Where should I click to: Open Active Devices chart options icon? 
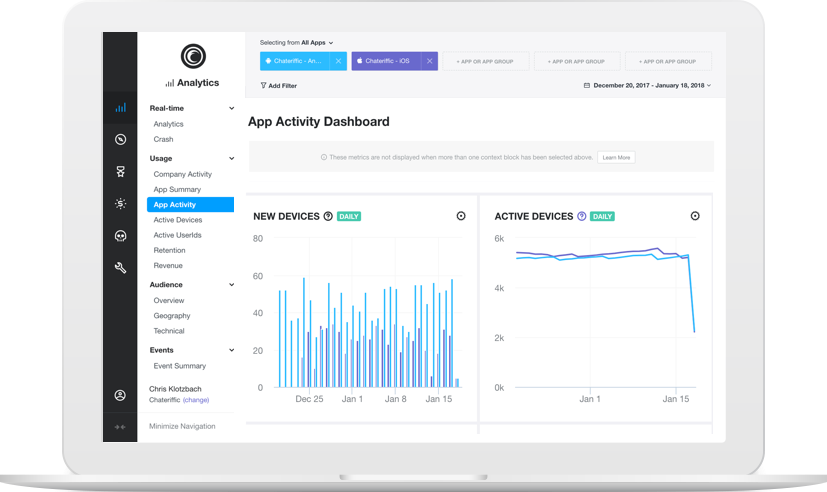tap(695, 216)
